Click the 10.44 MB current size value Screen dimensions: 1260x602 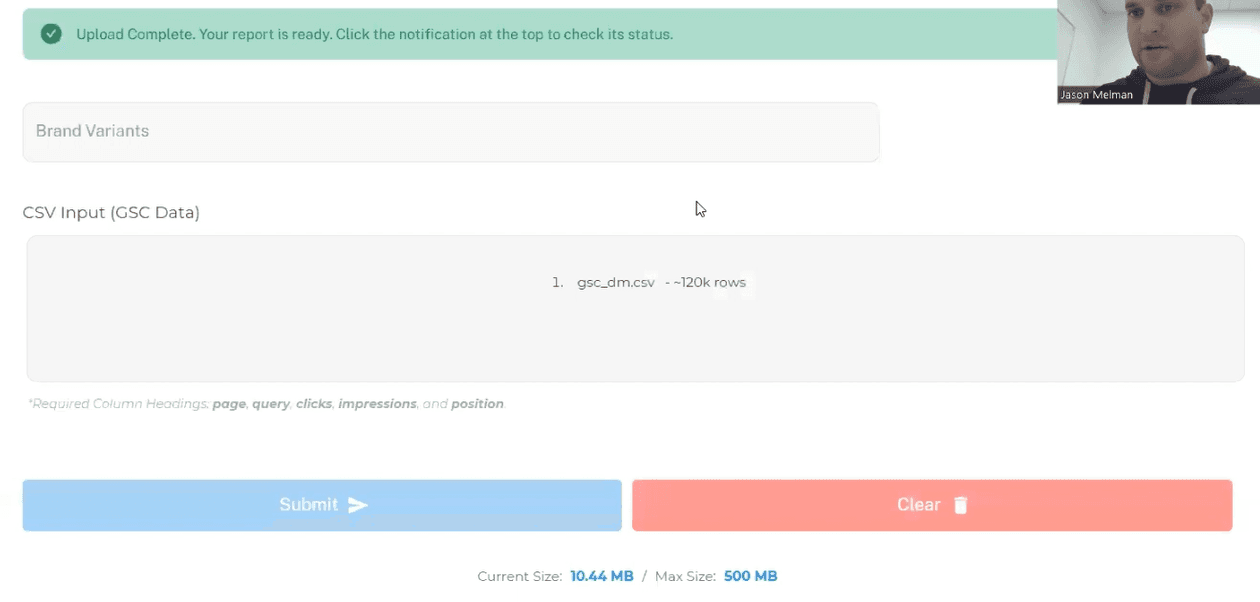point(601,576)
